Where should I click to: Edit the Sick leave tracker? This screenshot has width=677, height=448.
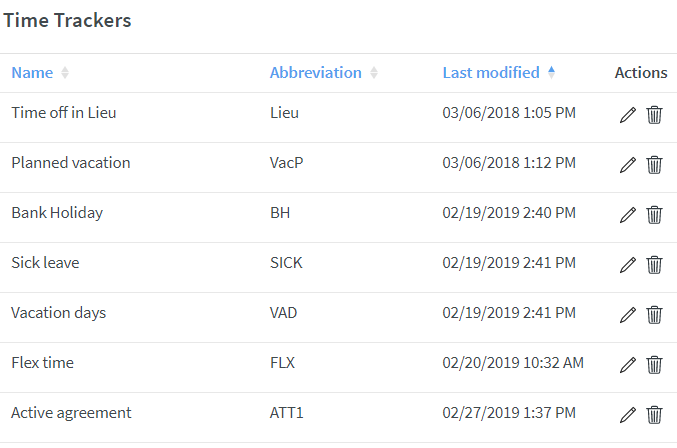(628, 265)
